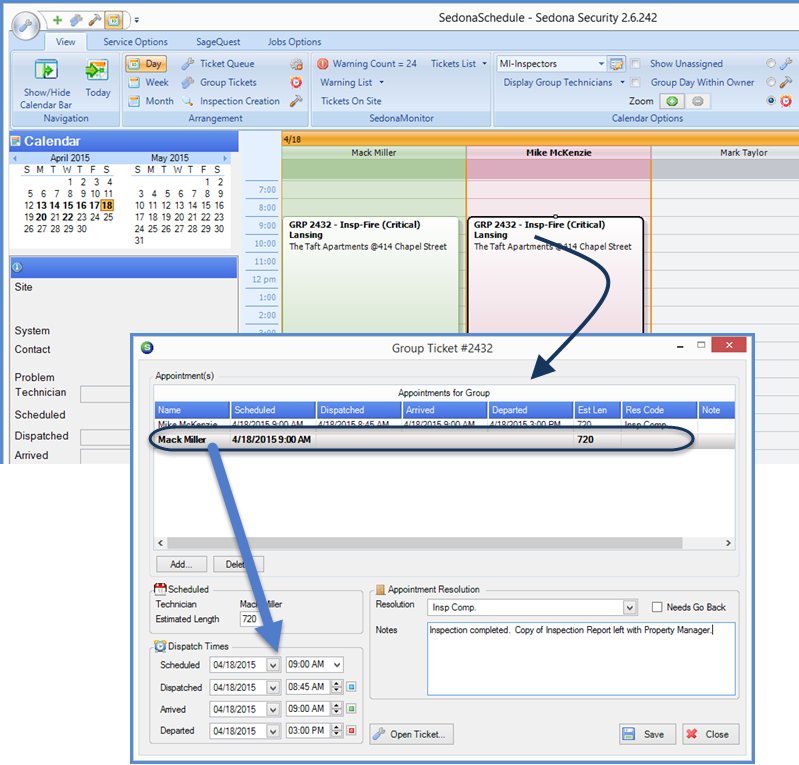Screen dimensions: 799x765
Task: Open the quick access toolbar customize arrow
Action: point(137,20)
